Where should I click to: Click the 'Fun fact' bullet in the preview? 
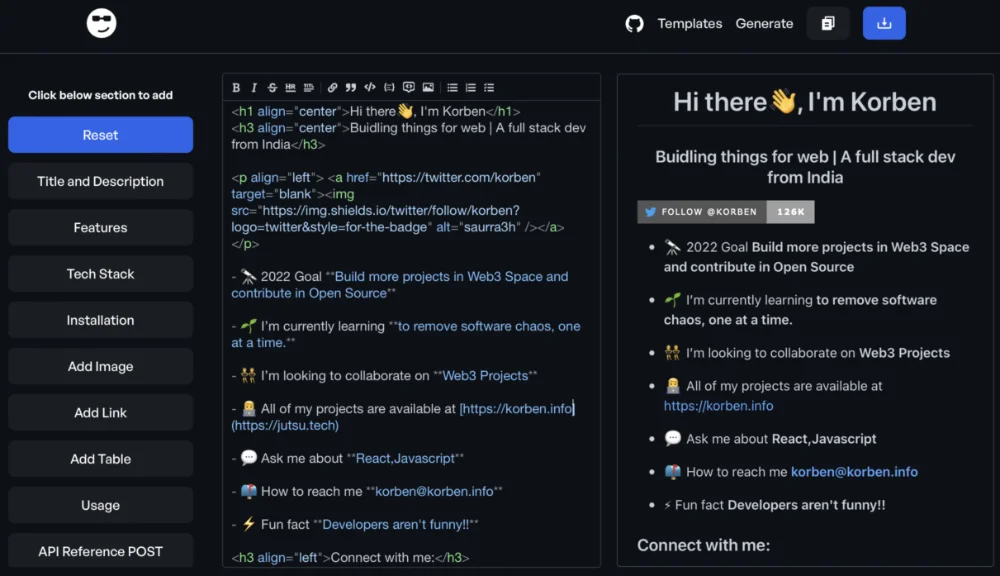(774, 505)
